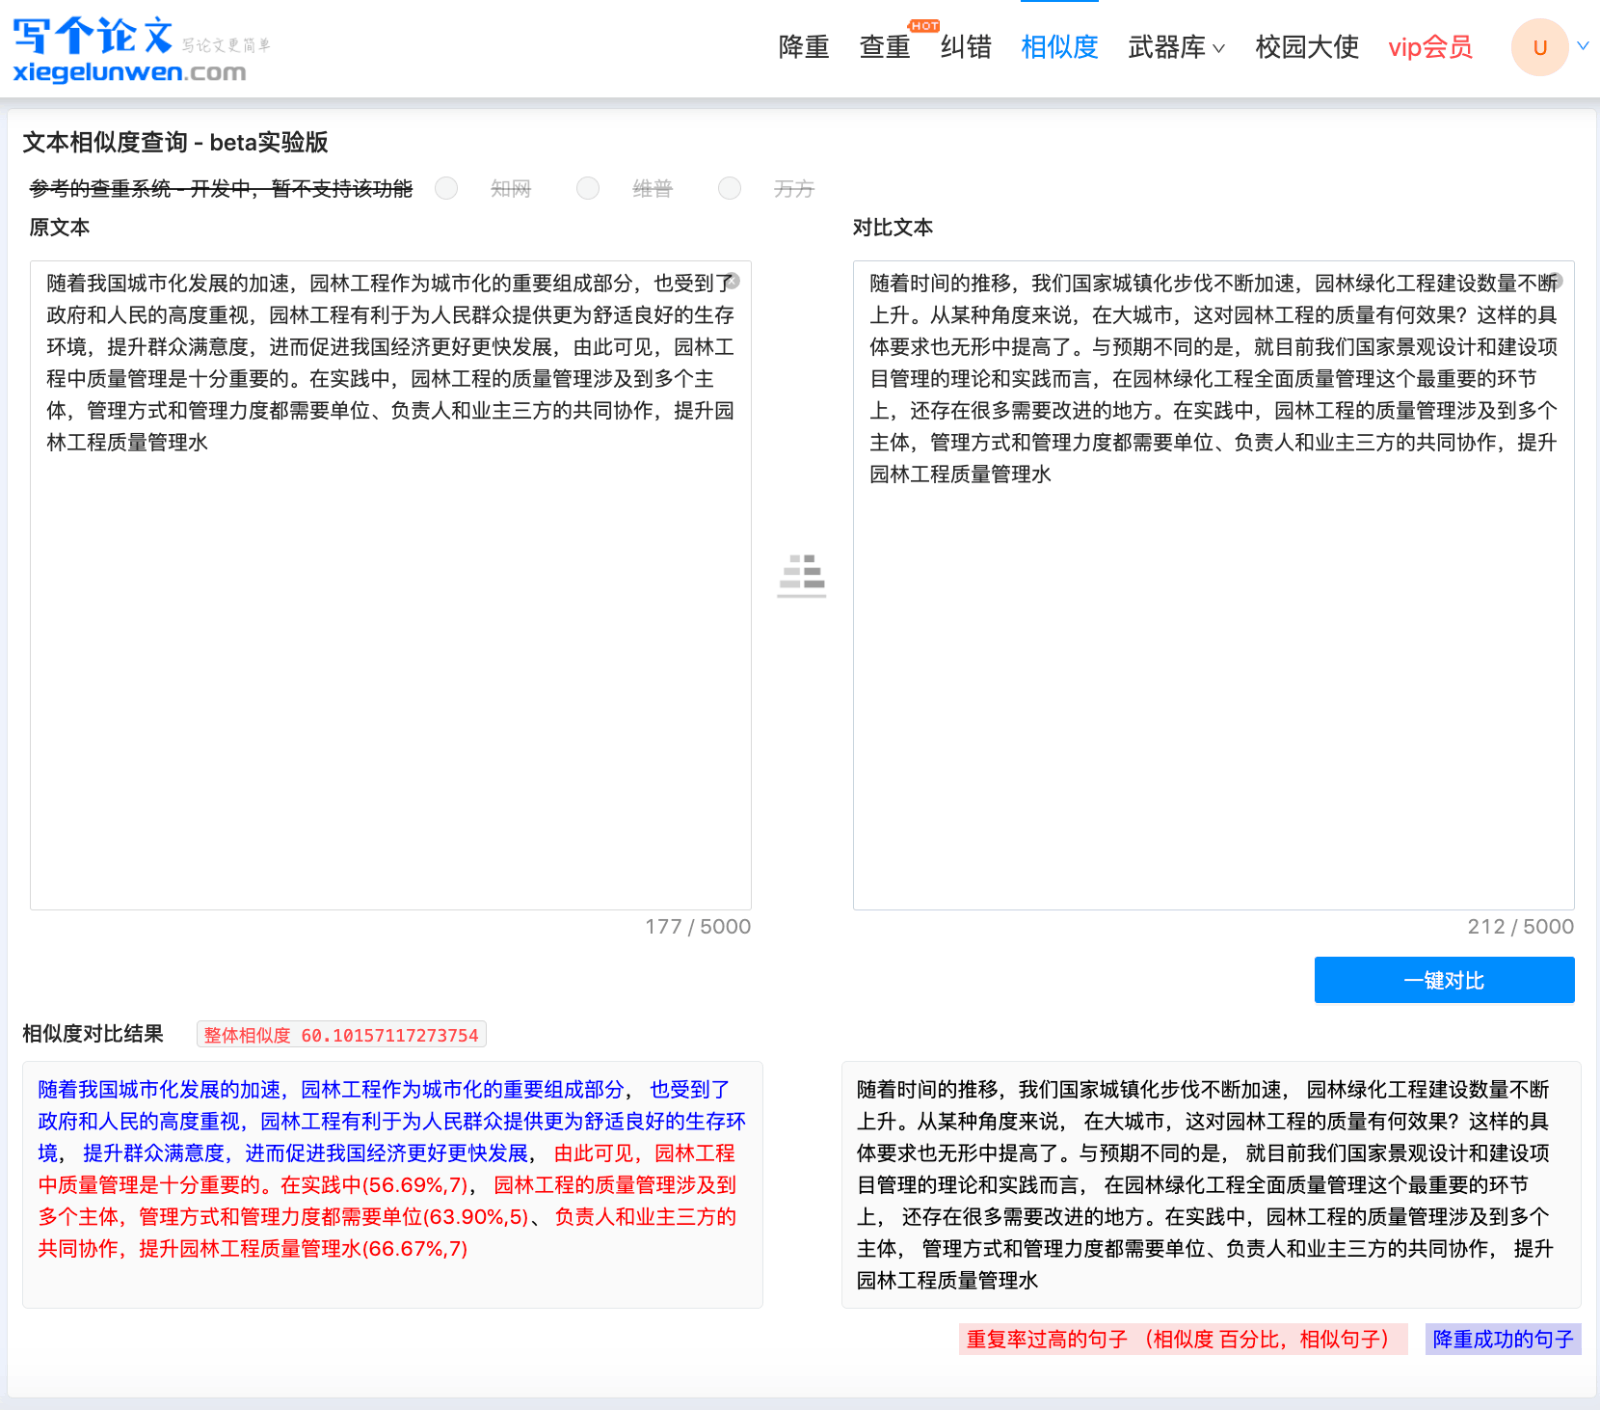Click the 相似度对比结果 label
The image size is (1600, 1410).
tap(93, 1034)
